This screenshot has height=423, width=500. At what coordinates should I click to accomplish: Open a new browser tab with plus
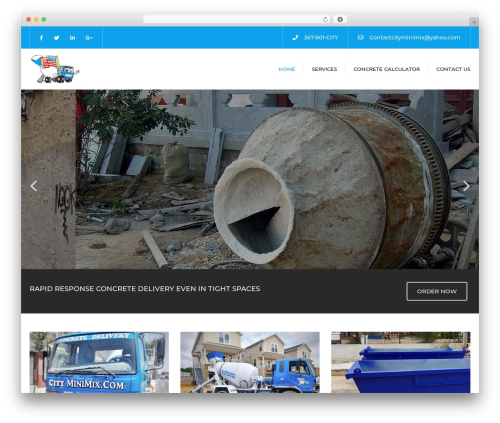click(x=474, y=22)
